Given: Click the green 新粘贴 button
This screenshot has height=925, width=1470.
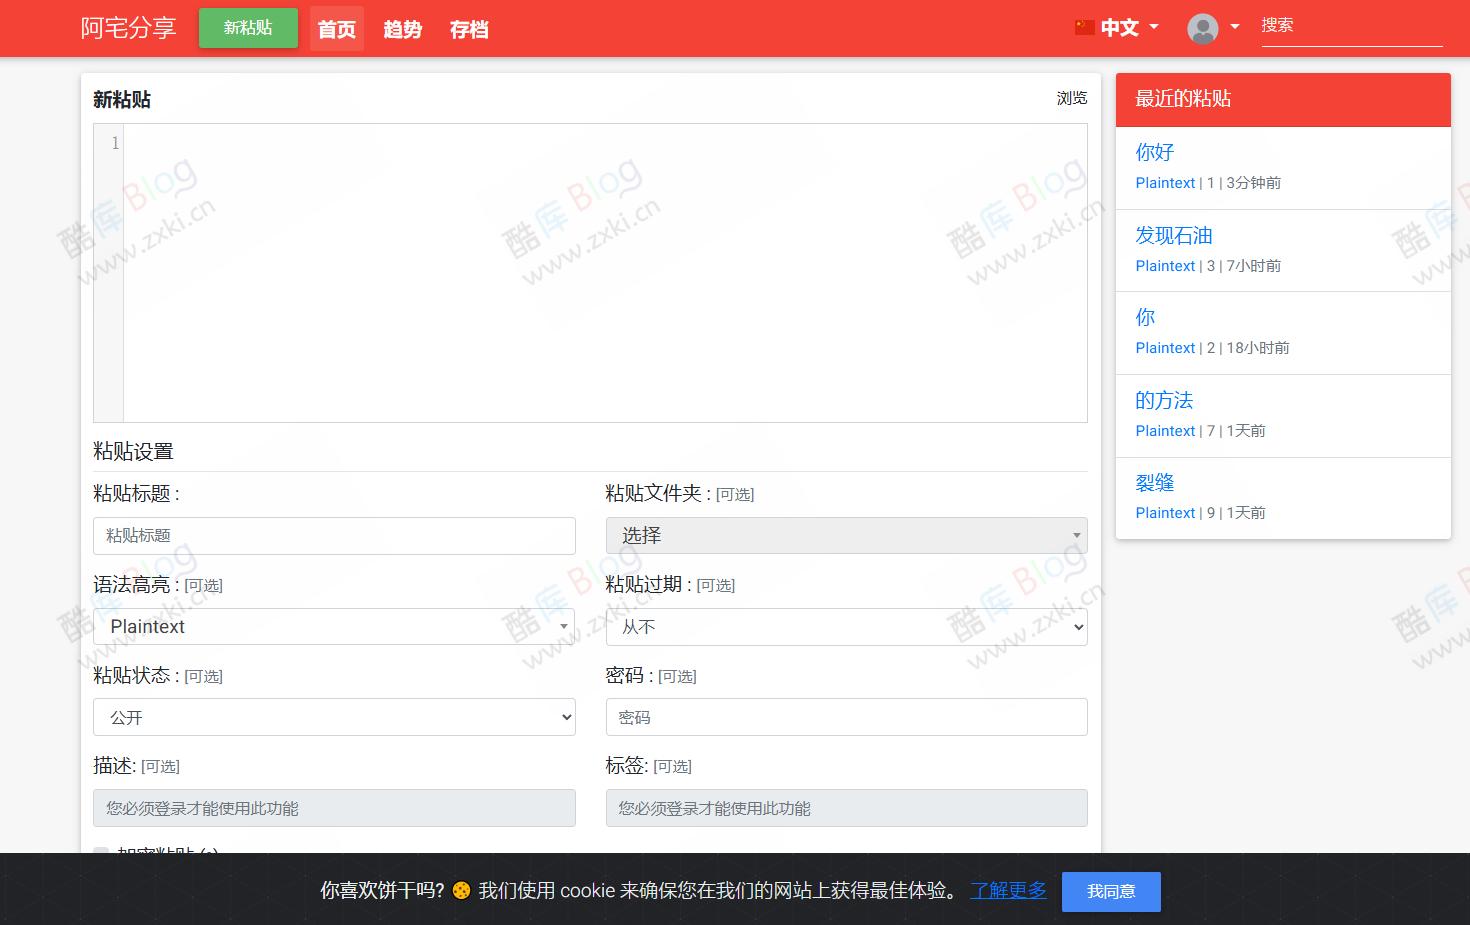Looking at the screenshot, I should coord(247,28).
